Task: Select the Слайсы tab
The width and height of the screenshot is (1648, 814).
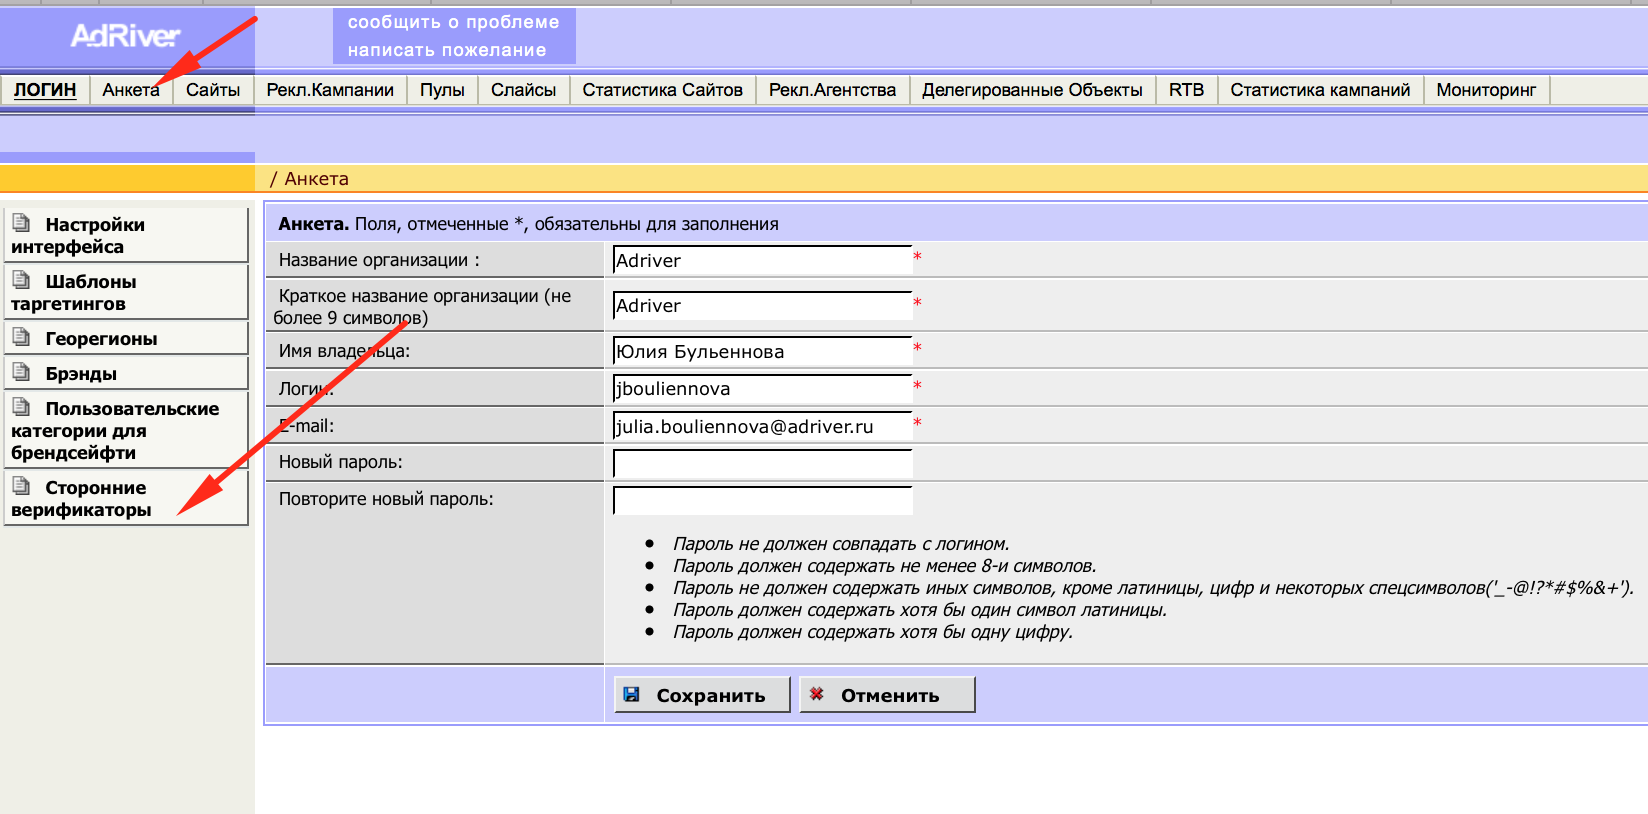Action: pyautogui.click(x=523, y=90)
